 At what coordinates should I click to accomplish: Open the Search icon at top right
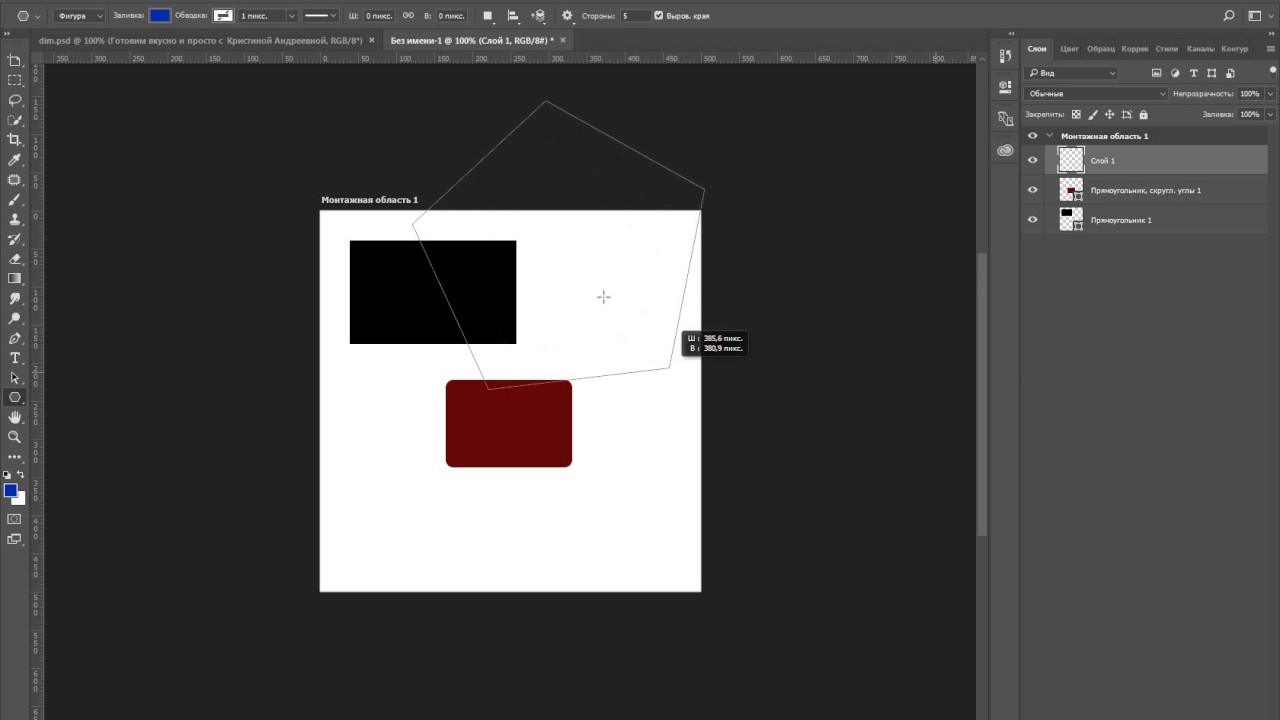coord(1229,16)
